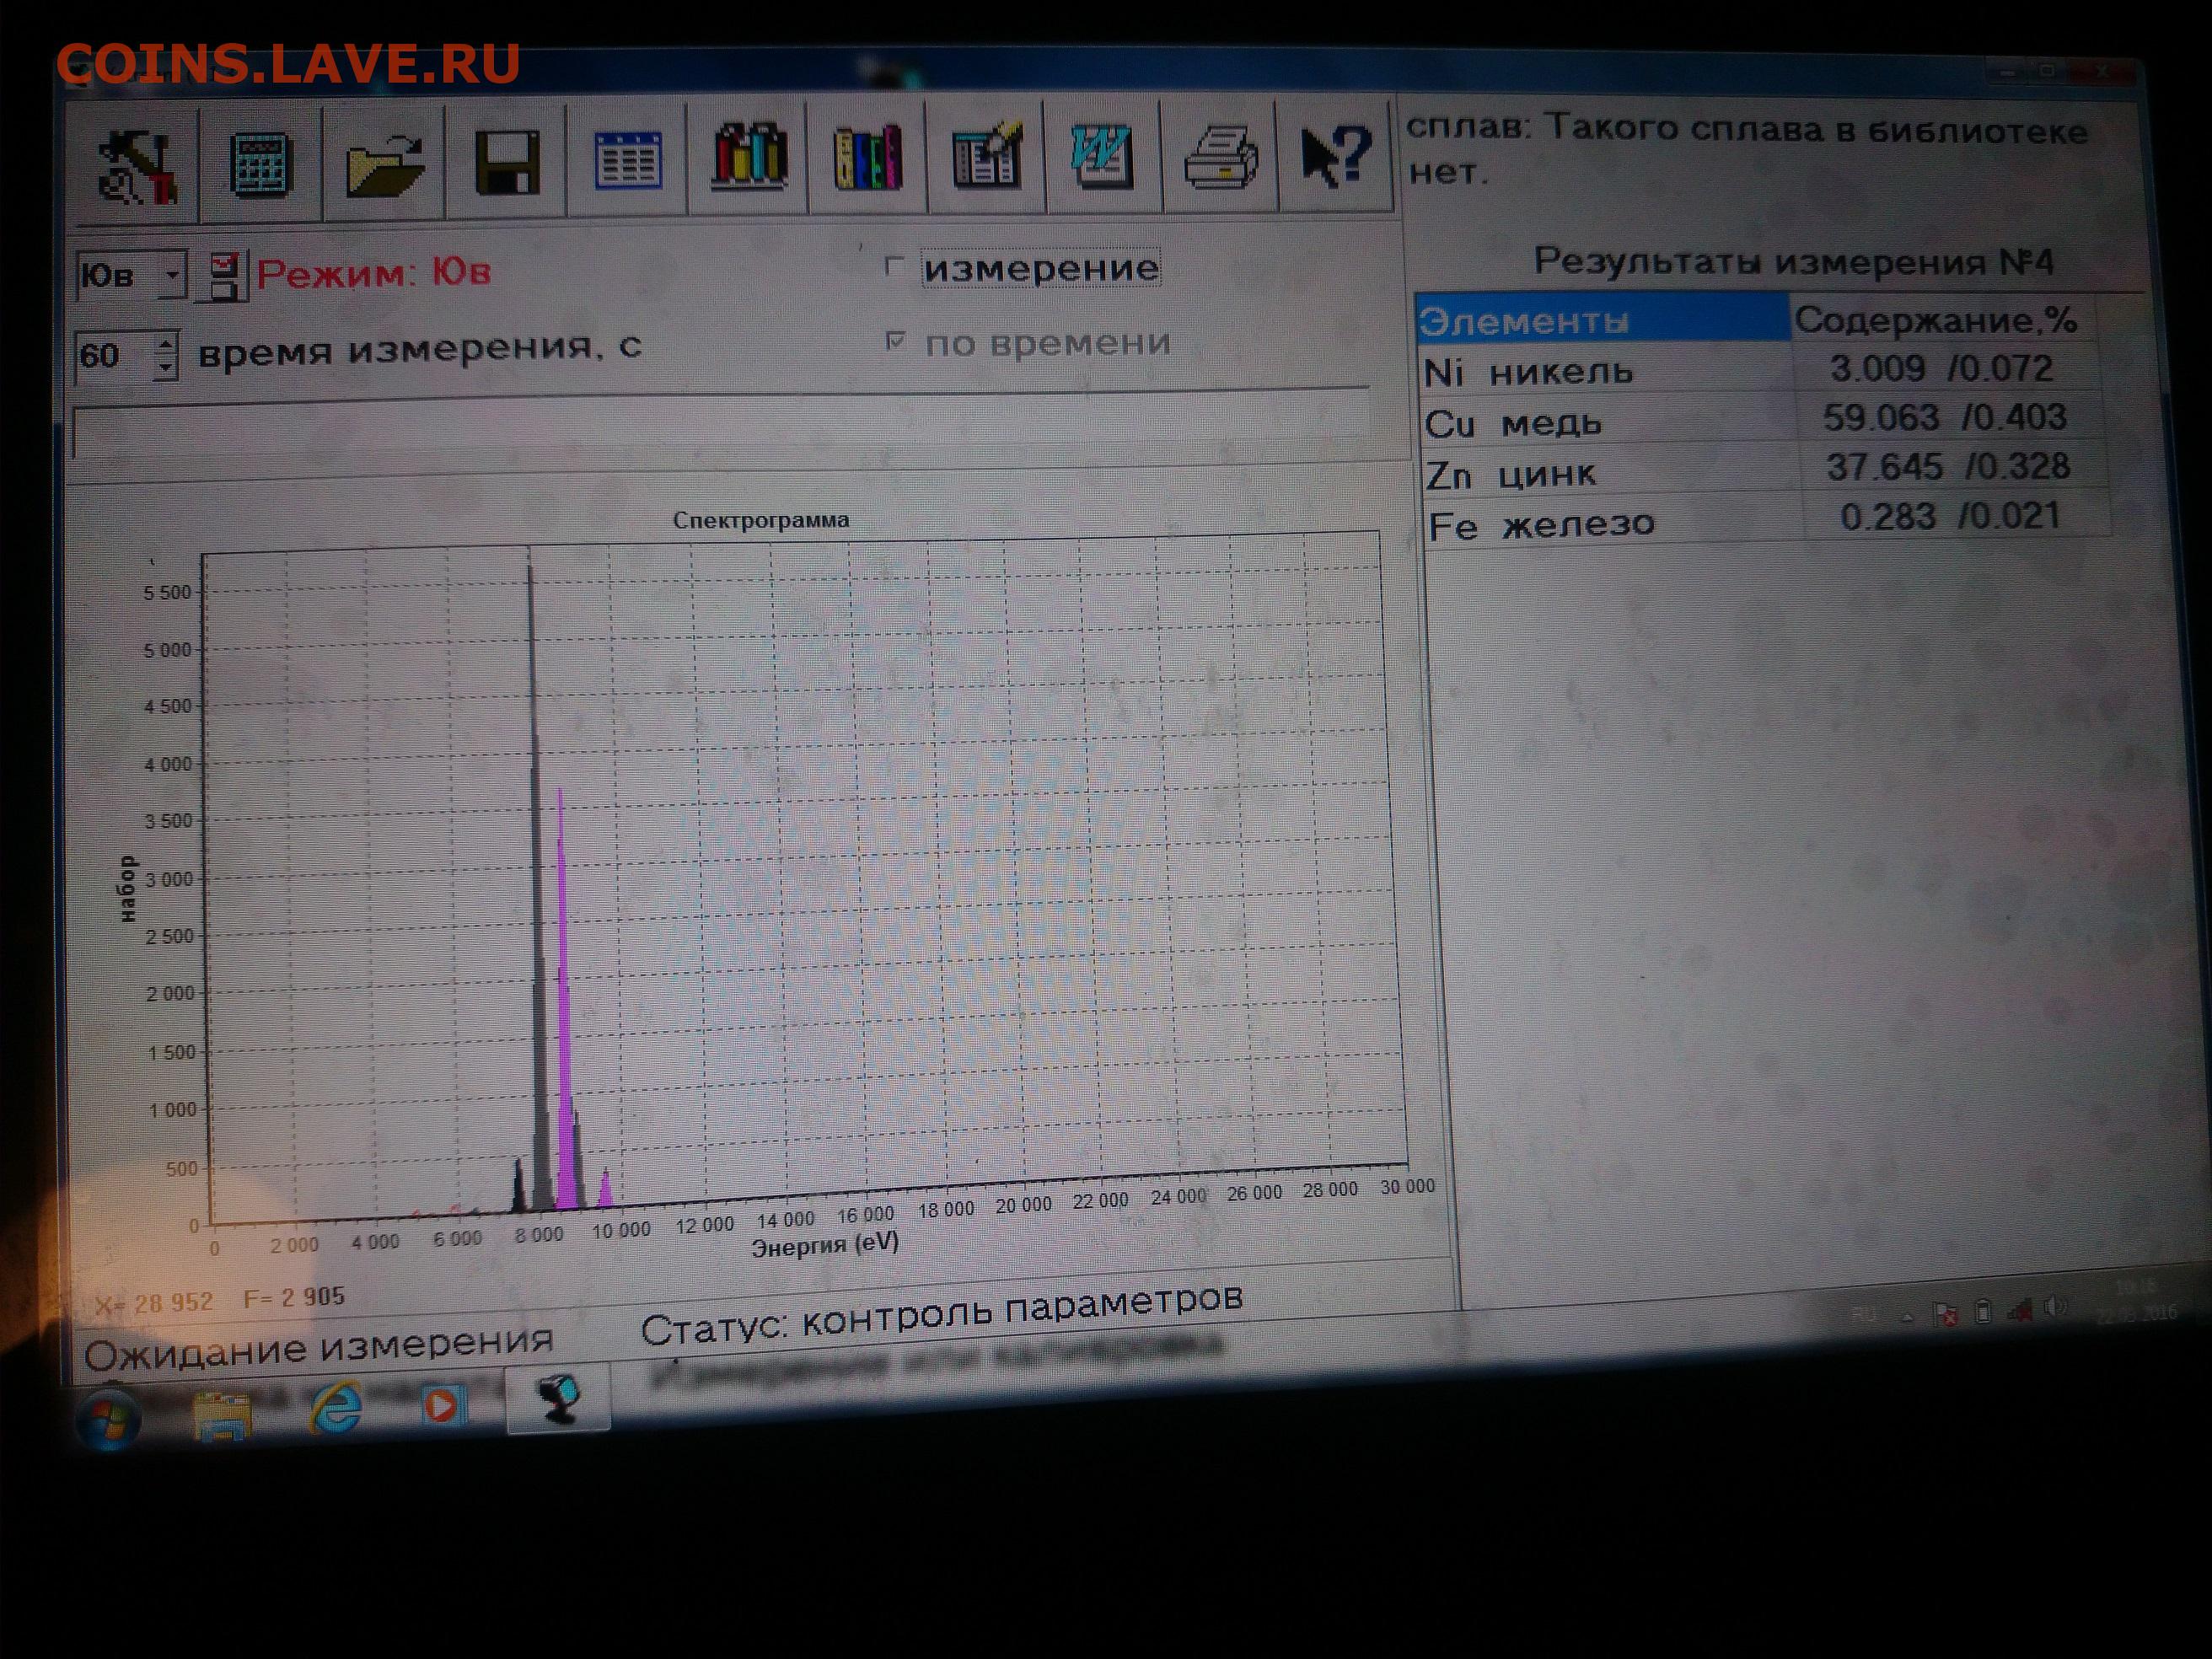Open the Юв mode dropdown
This screenshot has width=2212, height=1659.
tap(172, 274)
